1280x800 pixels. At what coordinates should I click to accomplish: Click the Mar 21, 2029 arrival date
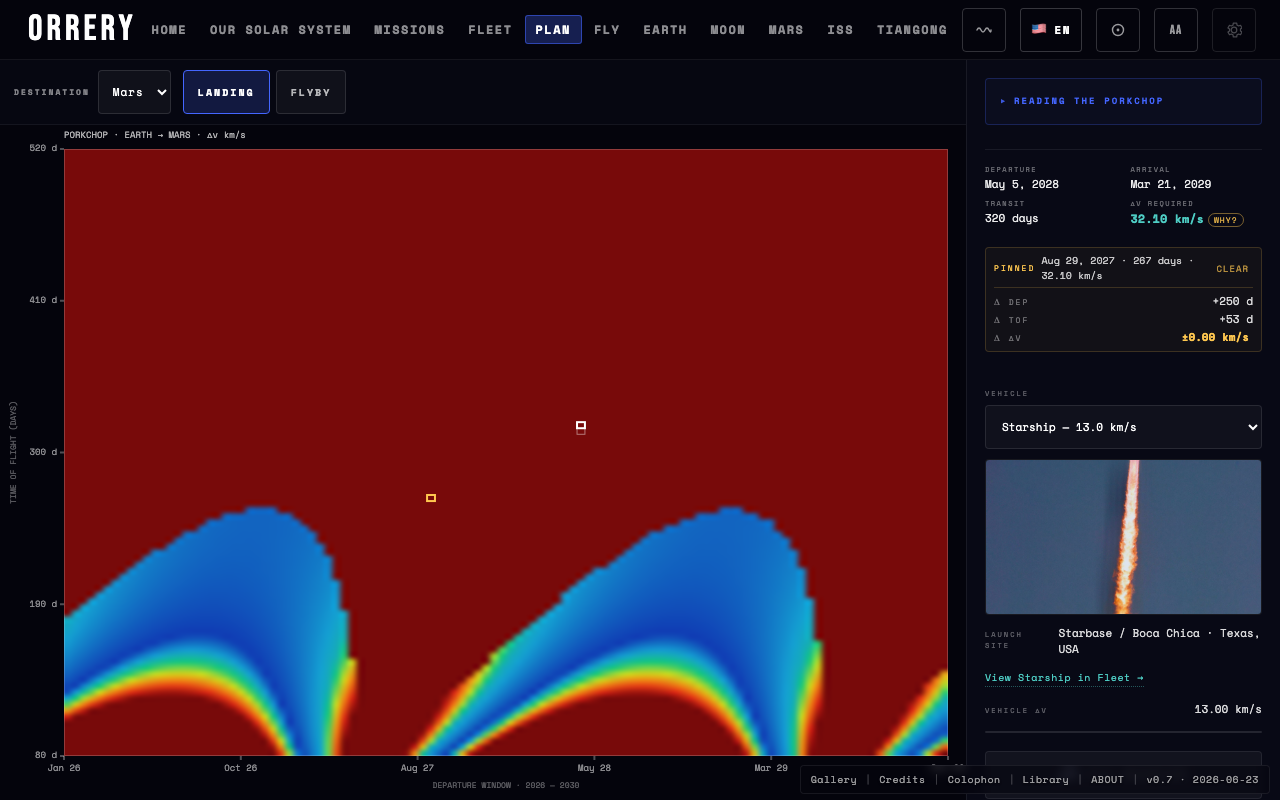pos(1171,184)
